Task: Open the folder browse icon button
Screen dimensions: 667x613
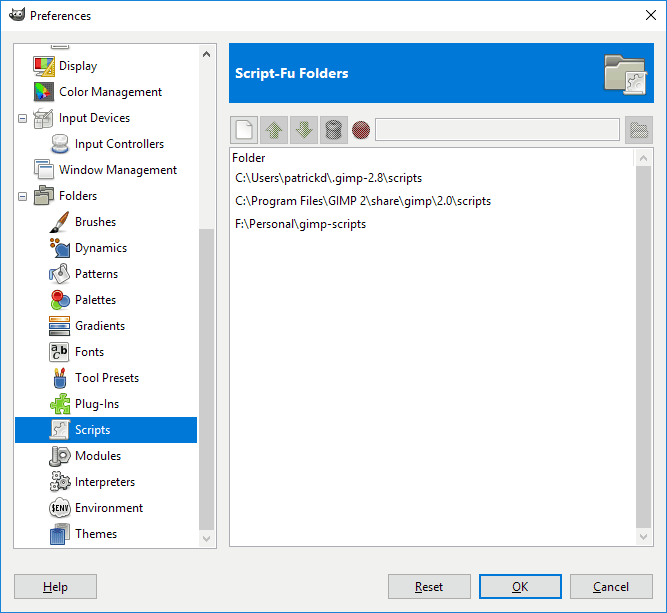Action: 637,130
